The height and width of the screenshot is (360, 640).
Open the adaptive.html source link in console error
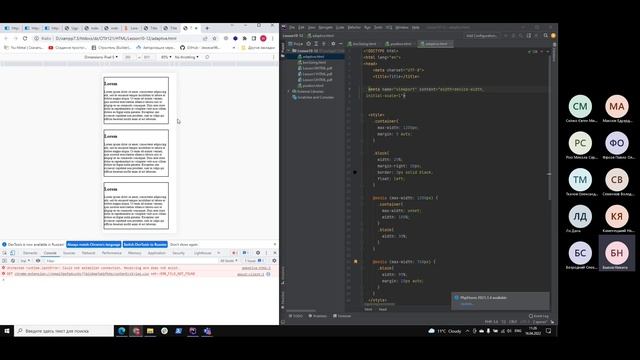(x=256, y=268)
